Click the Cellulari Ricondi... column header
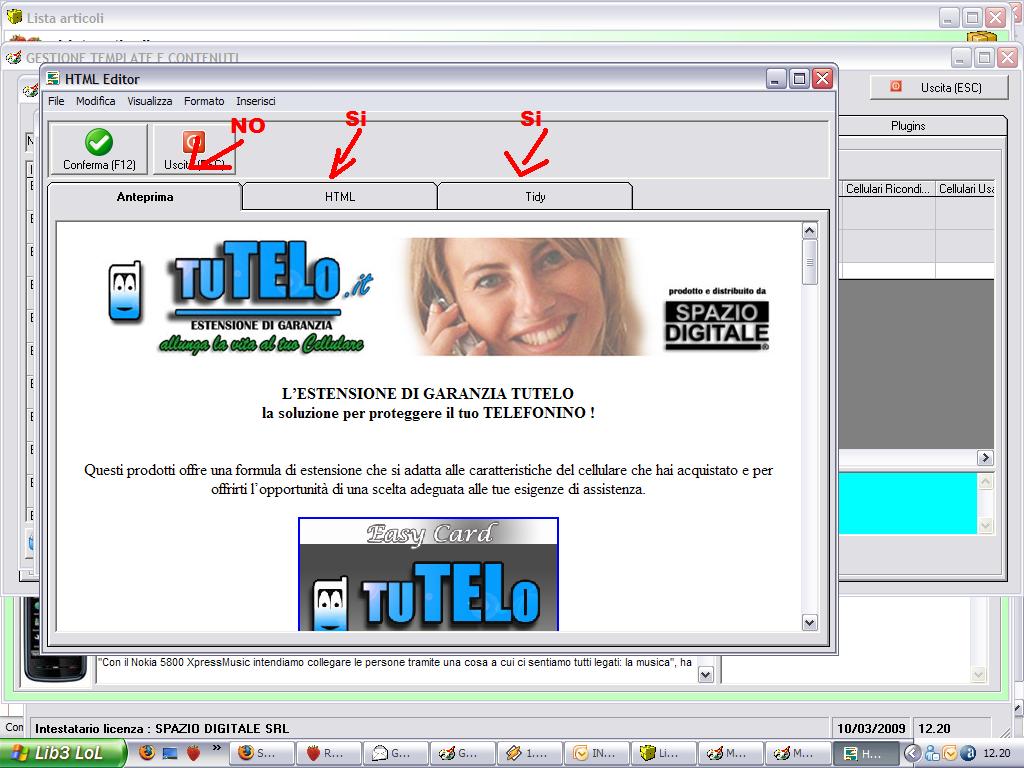The image size is (1024, 768). tap(887, 189)
